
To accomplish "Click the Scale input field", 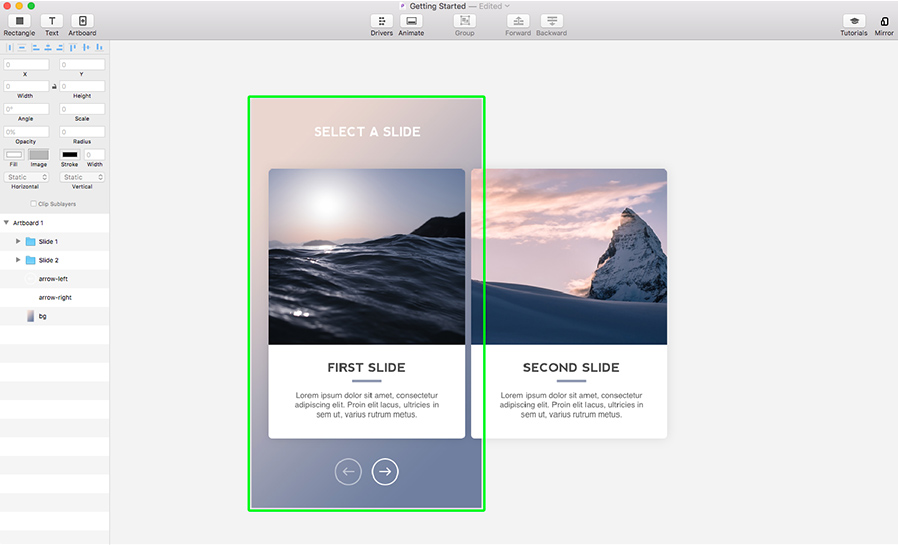I will [x=82, y=109].
